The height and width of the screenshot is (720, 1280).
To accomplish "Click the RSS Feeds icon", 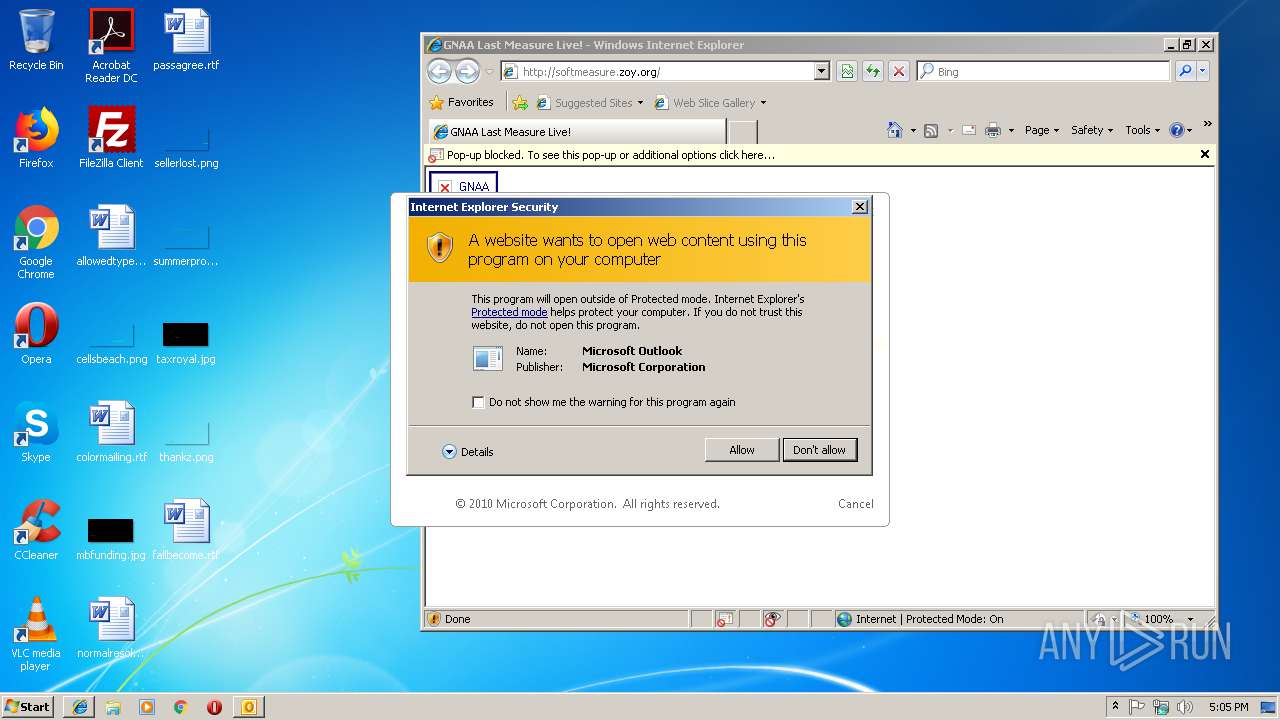I will click(x=931, y=130).
